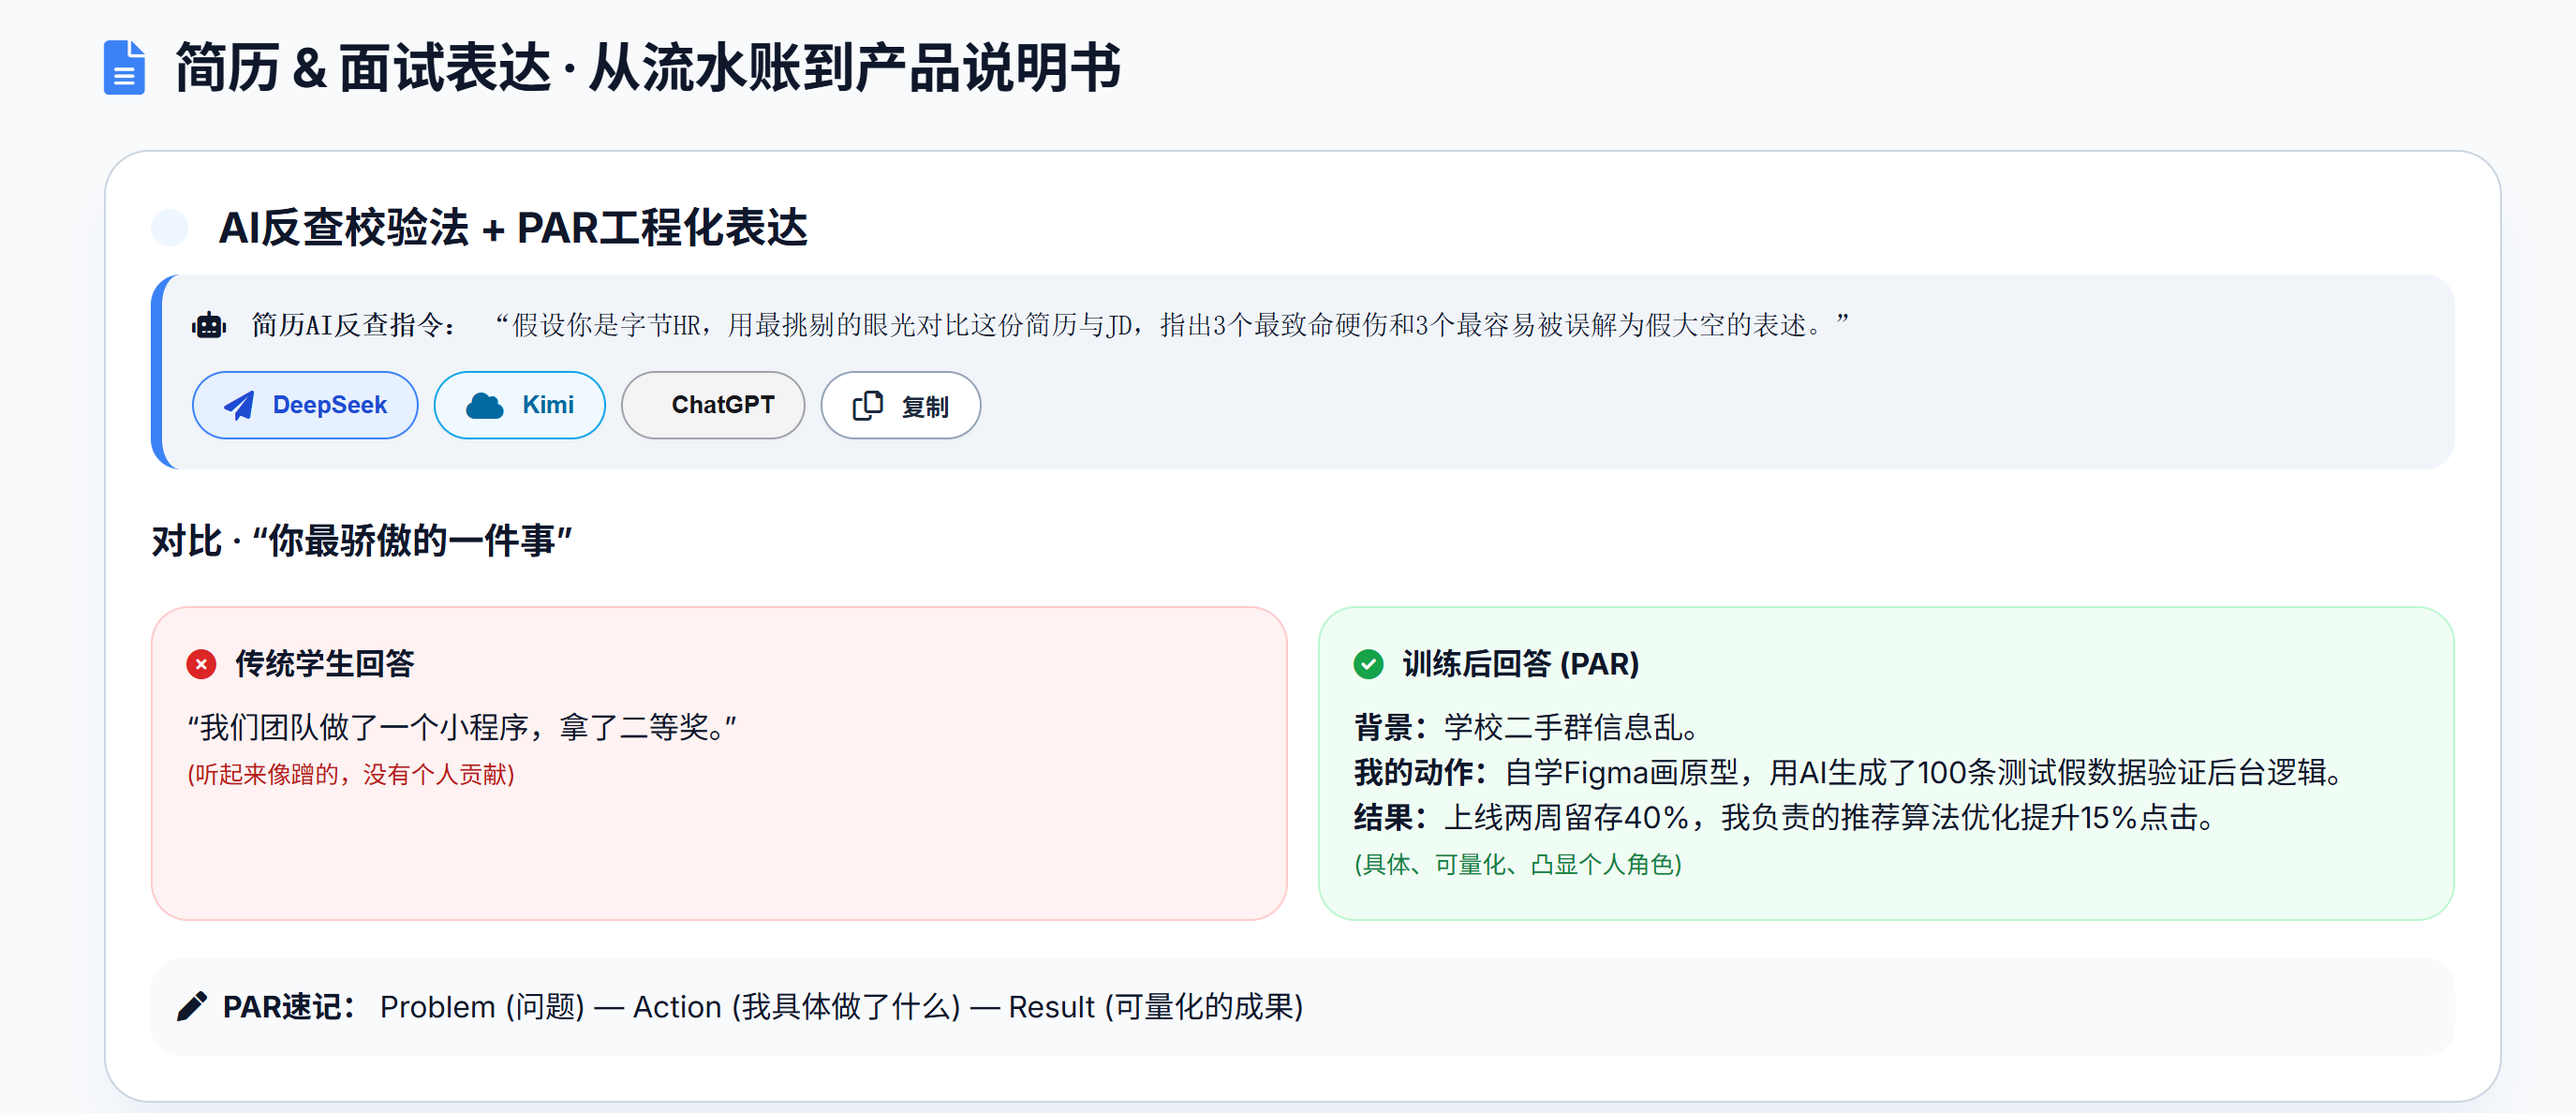Click the pale circle beside AI反查校验法 heading
Image resolution: width=2576 pixels, height=1113 pixels.
(x=170, y=227)
